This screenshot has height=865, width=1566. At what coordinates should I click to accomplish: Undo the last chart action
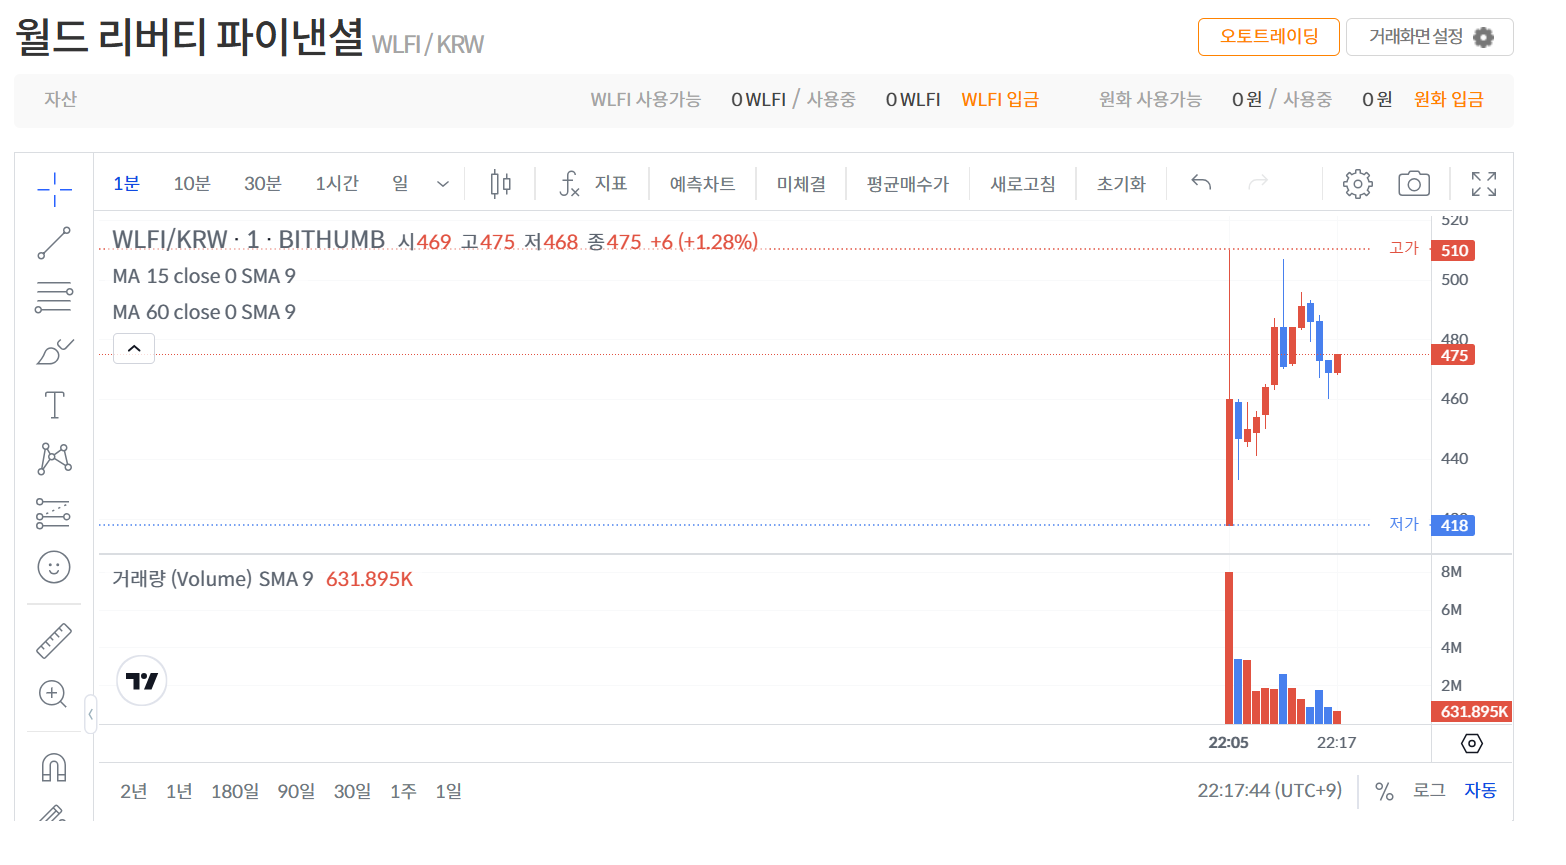(x=1201, y=183)
